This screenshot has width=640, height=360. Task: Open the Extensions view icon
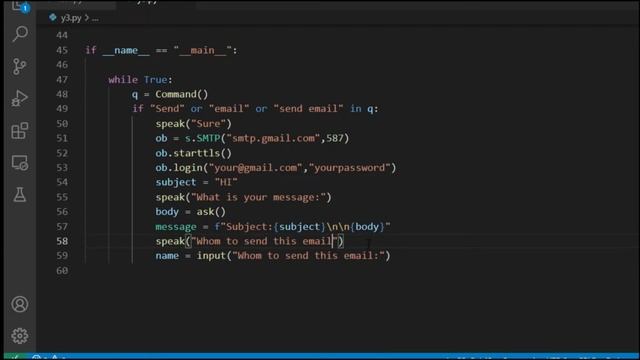pyautogui.click(x=20, y=131)
